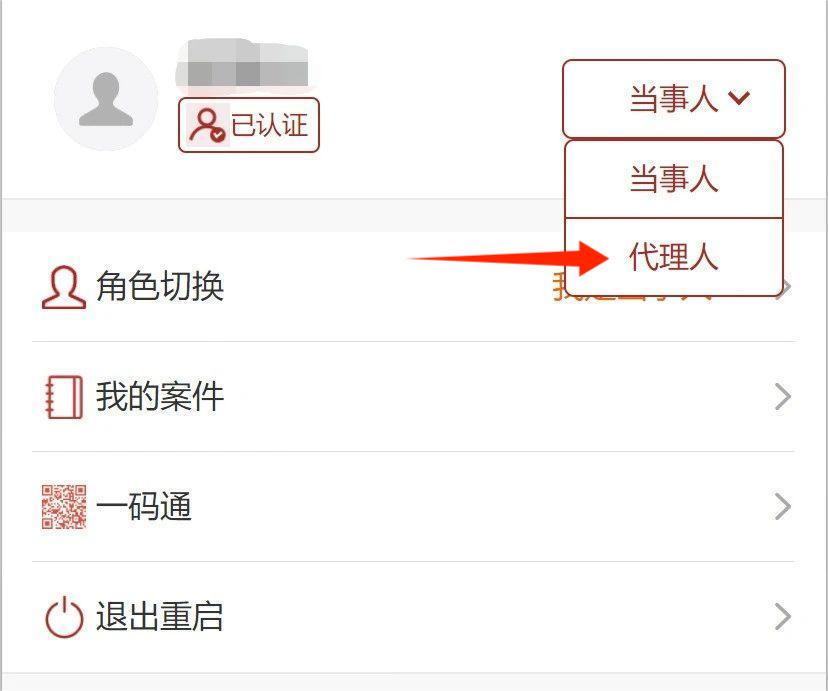Click the power icon beside 退出重启
Image resolution: width=828 pixels, height=691 pixels.
pos(64,617)
